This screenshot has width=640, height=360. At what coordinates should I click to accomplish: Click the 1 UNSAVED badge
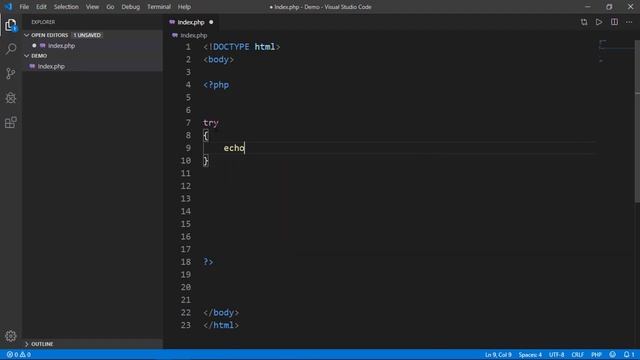click(x=87, y=35)
